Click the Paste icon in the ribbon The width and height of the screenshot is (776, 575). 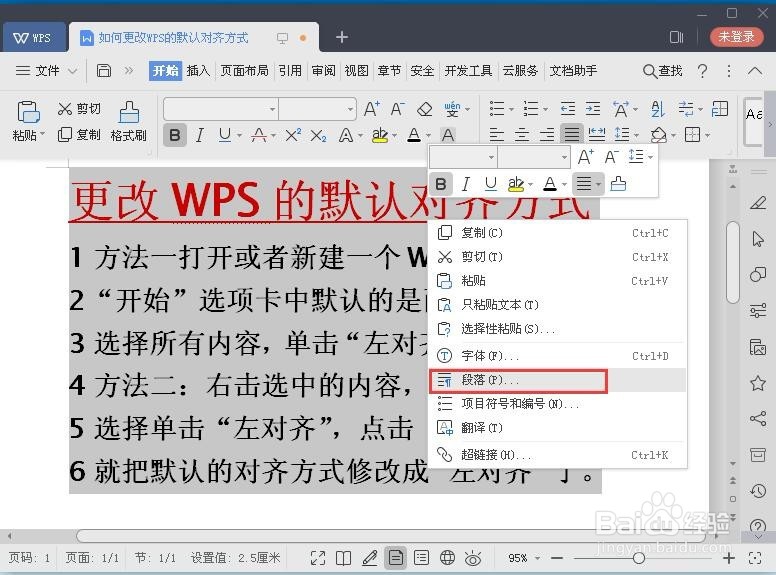pos(28,112)
